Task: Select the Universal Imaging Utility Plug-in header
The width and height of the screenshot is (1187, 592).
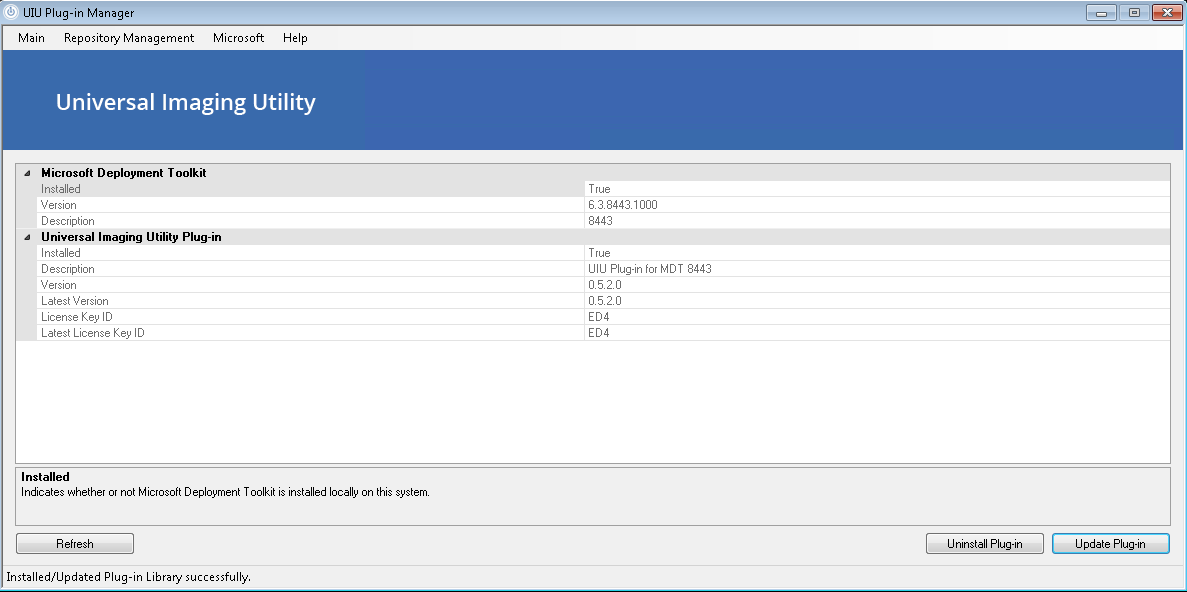Action: (593, 237)
